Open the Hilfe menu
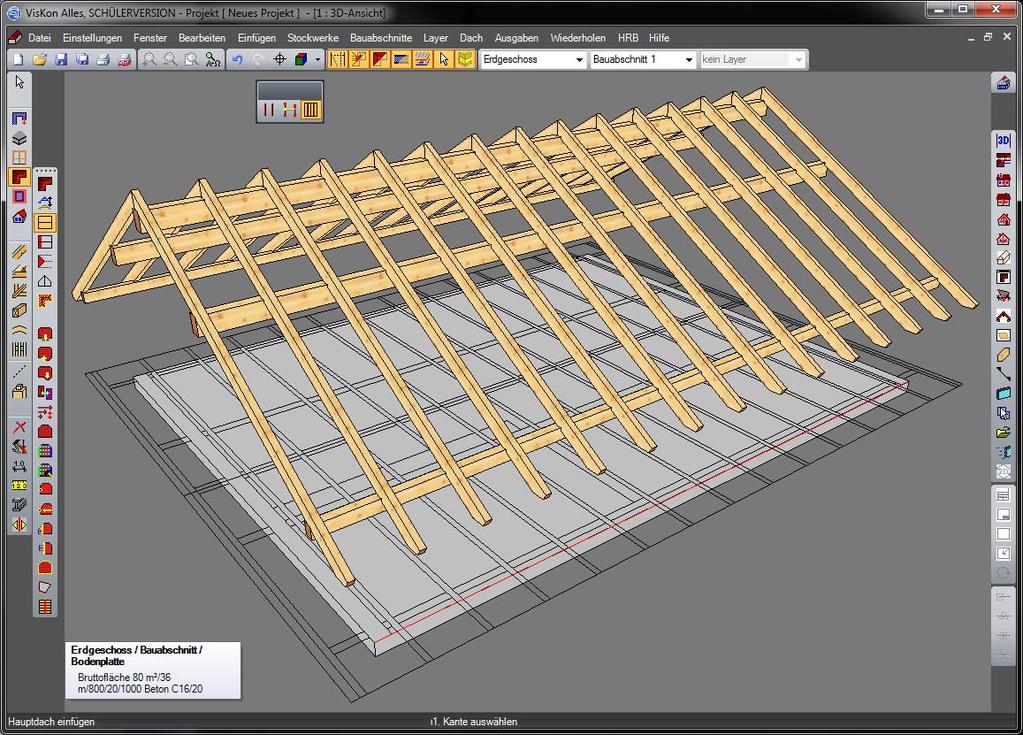Viewport: 1023px width, 735px height. pyautogui.click(x=659, y=38)
